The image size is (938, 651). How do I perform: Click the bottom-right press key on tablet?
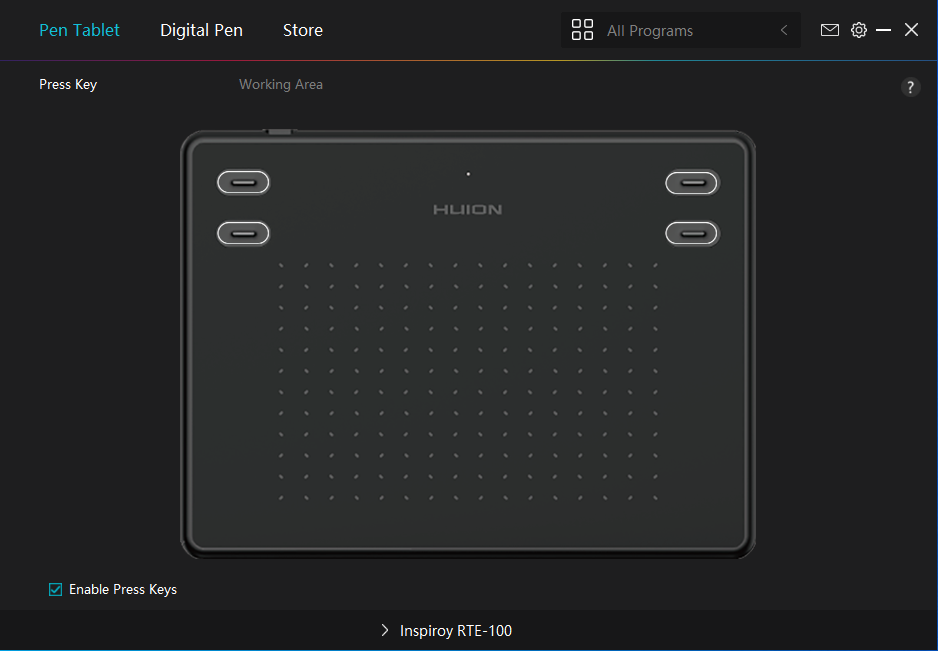click(x=692, y=233)
